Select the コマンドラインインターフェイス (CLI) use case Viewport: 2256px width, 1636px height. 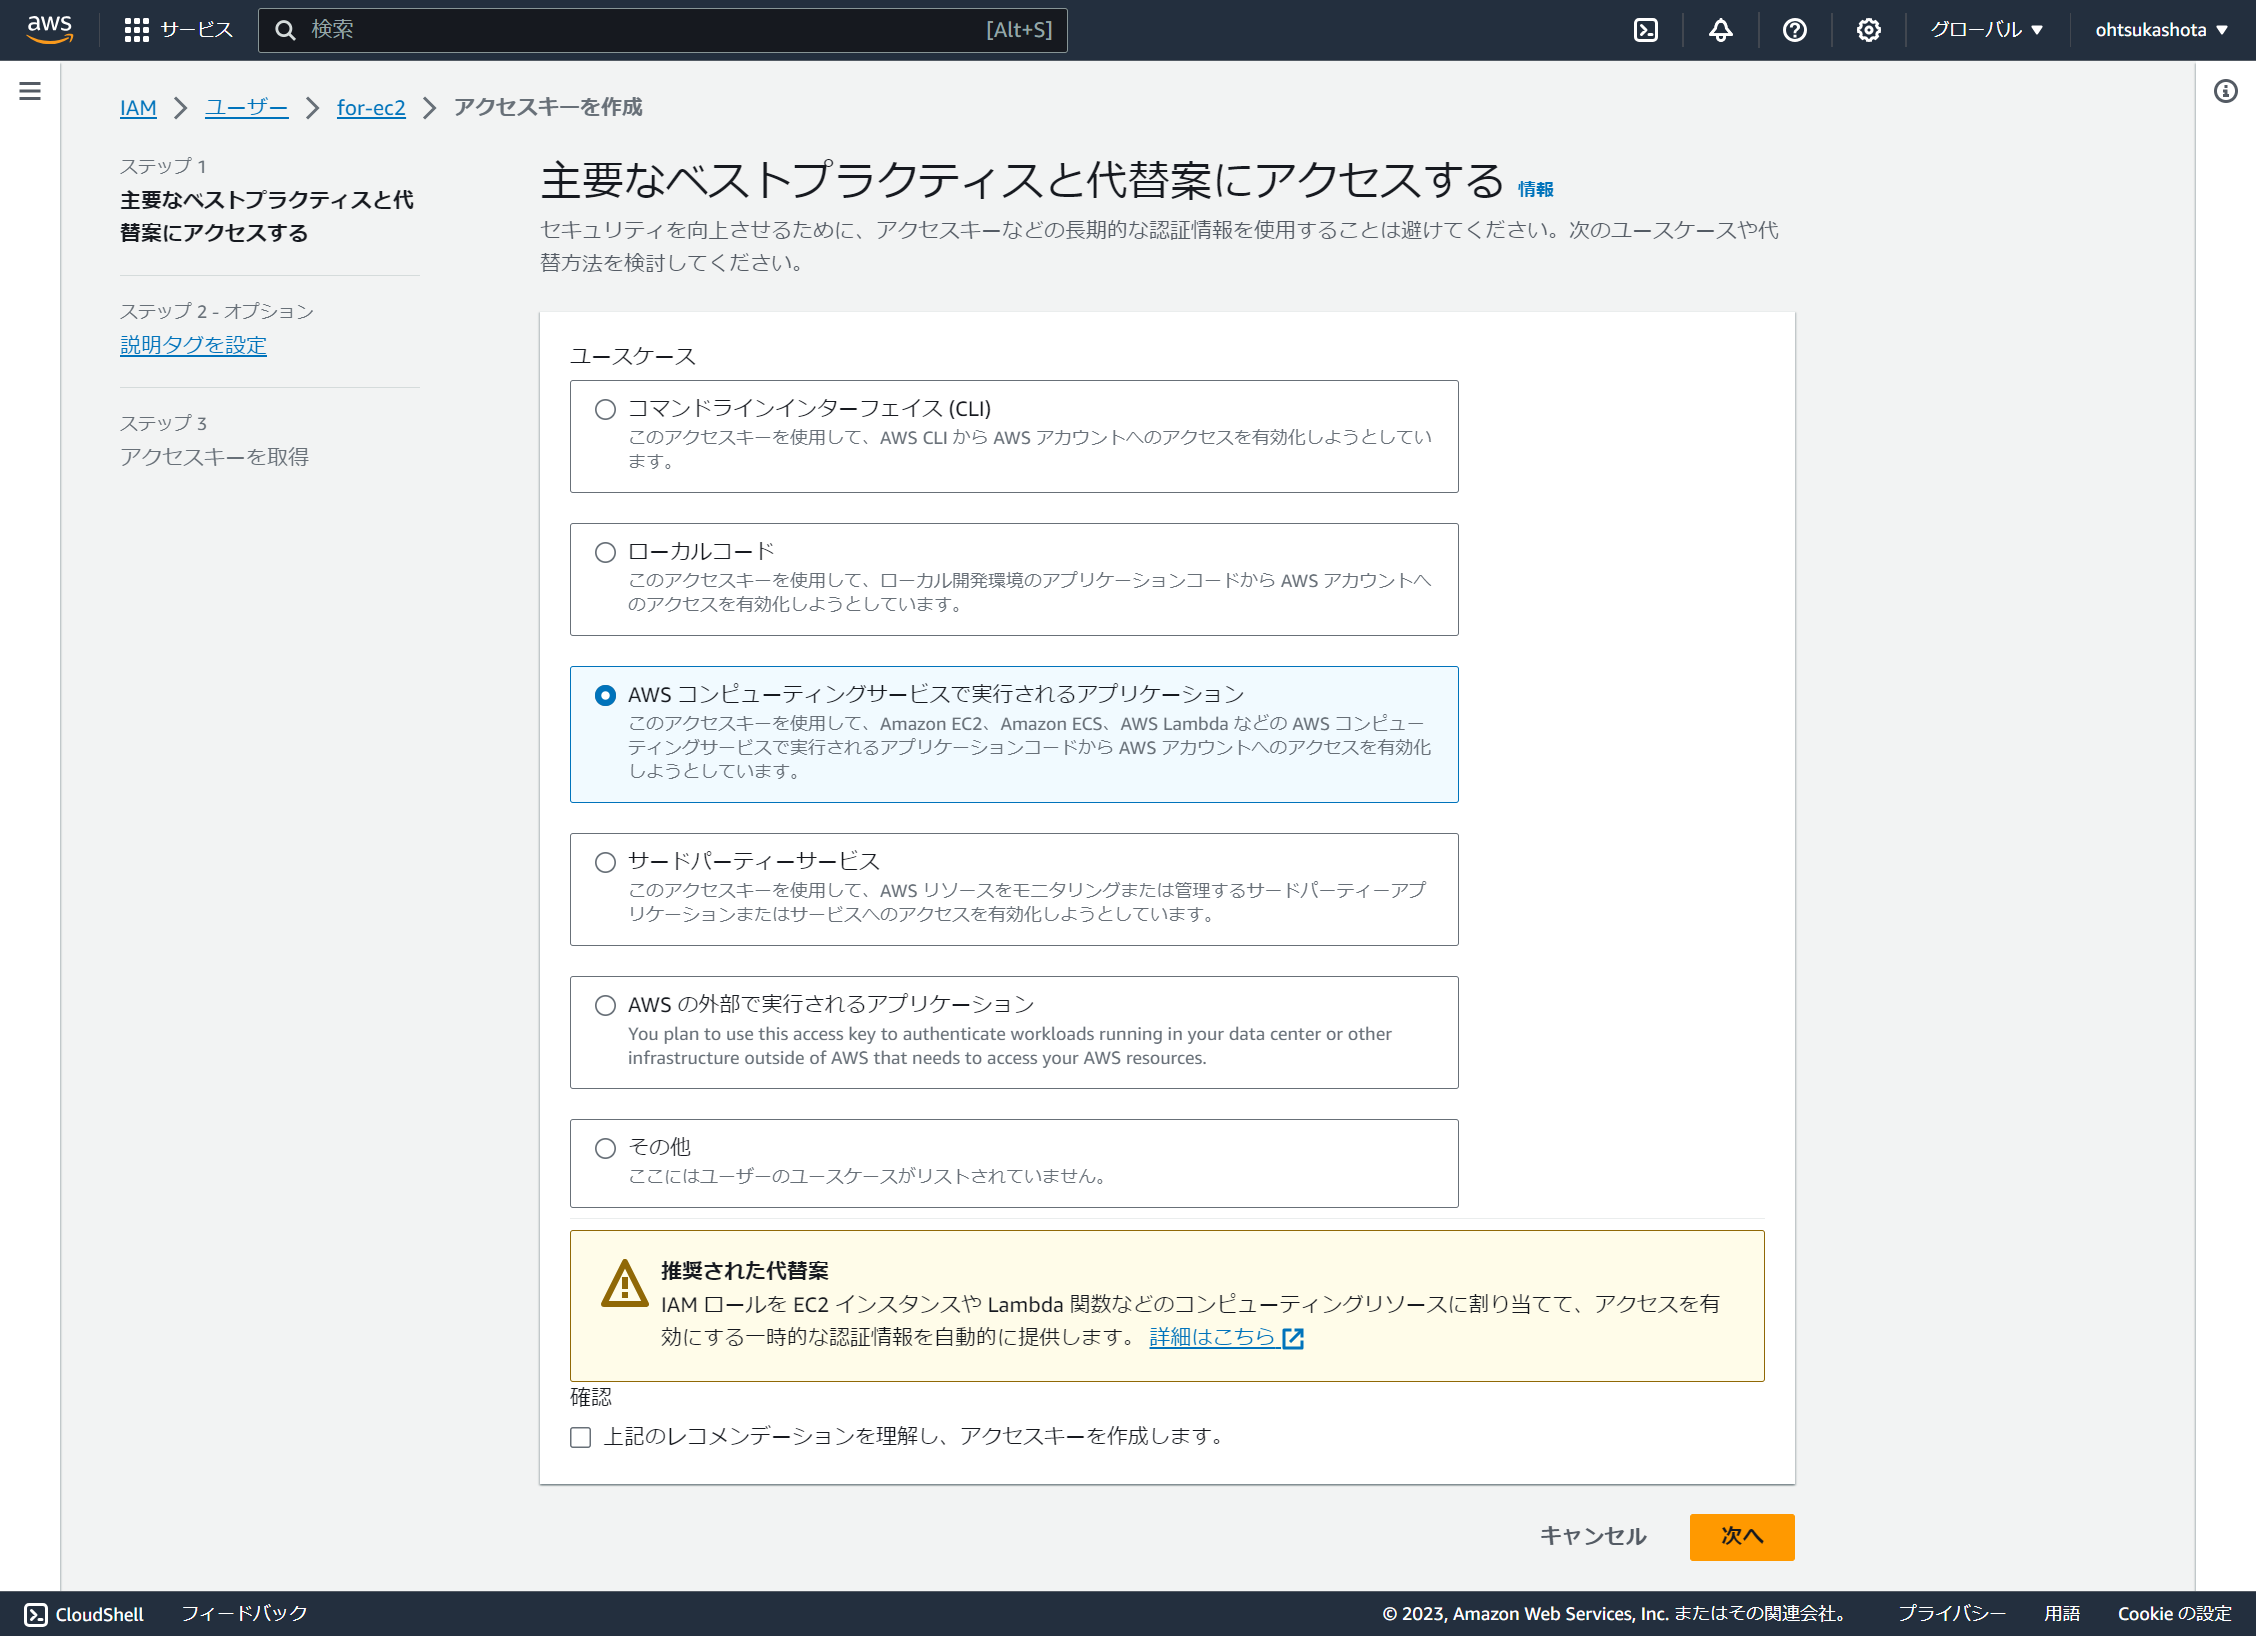pyautogui.click(x=604, y=410)
